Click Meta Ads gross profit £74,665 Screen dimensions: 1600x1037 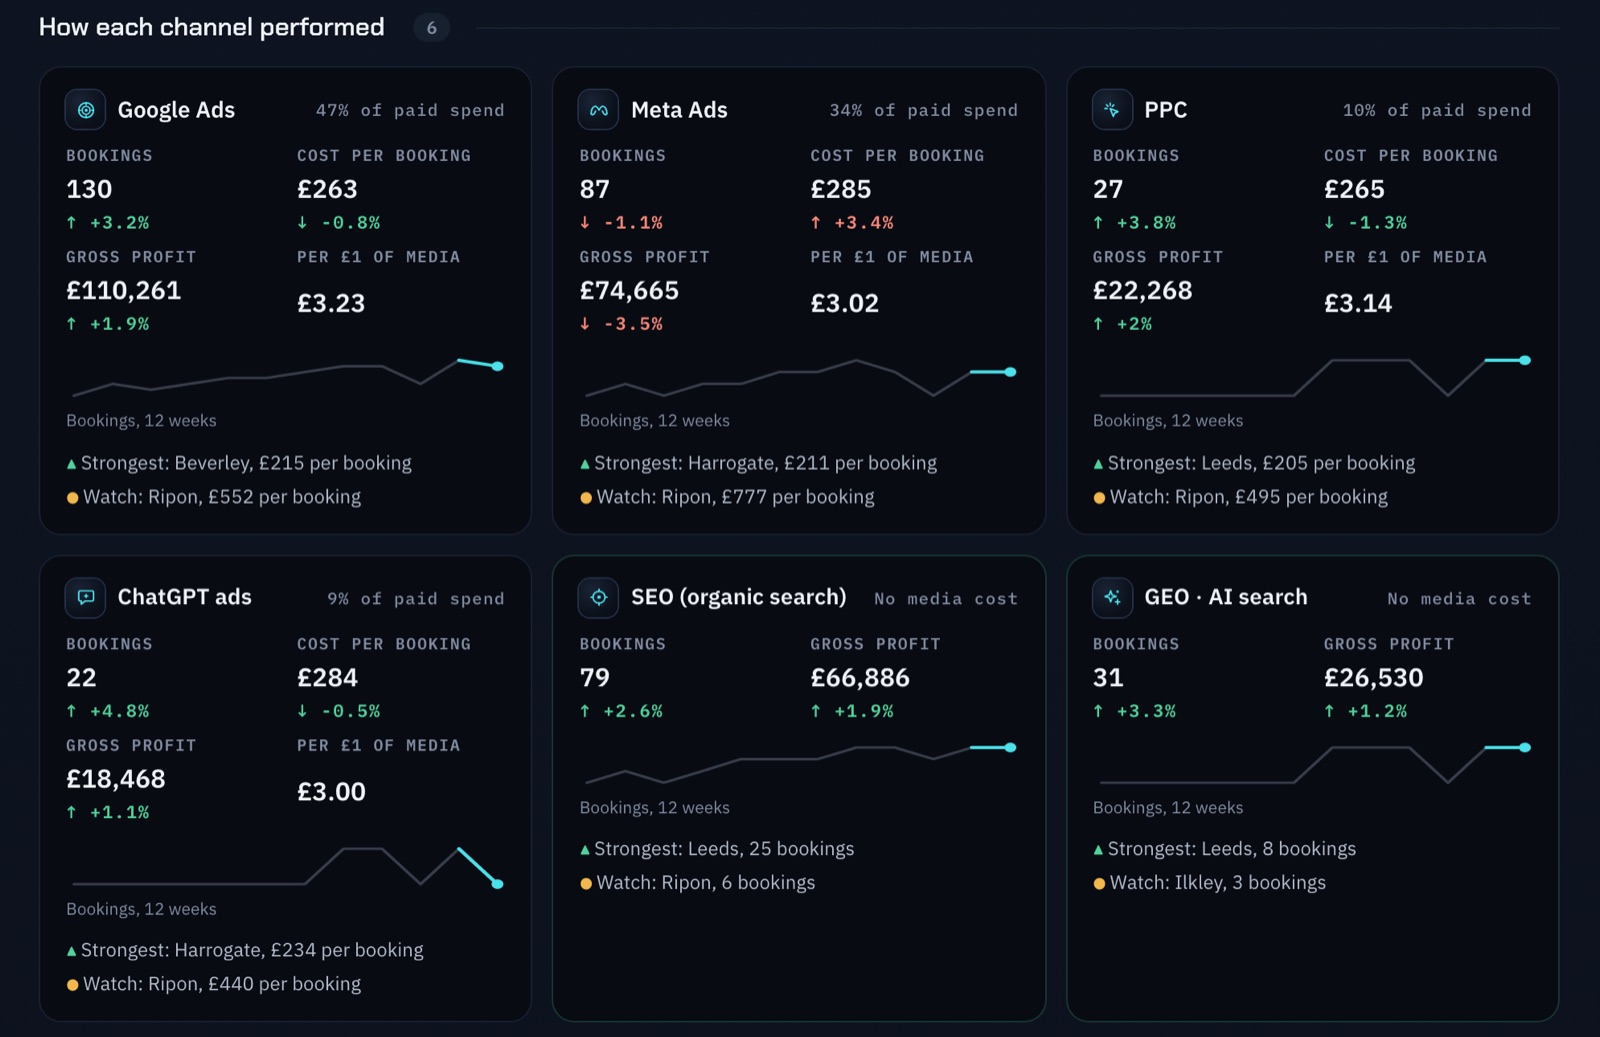click(629, 290)
